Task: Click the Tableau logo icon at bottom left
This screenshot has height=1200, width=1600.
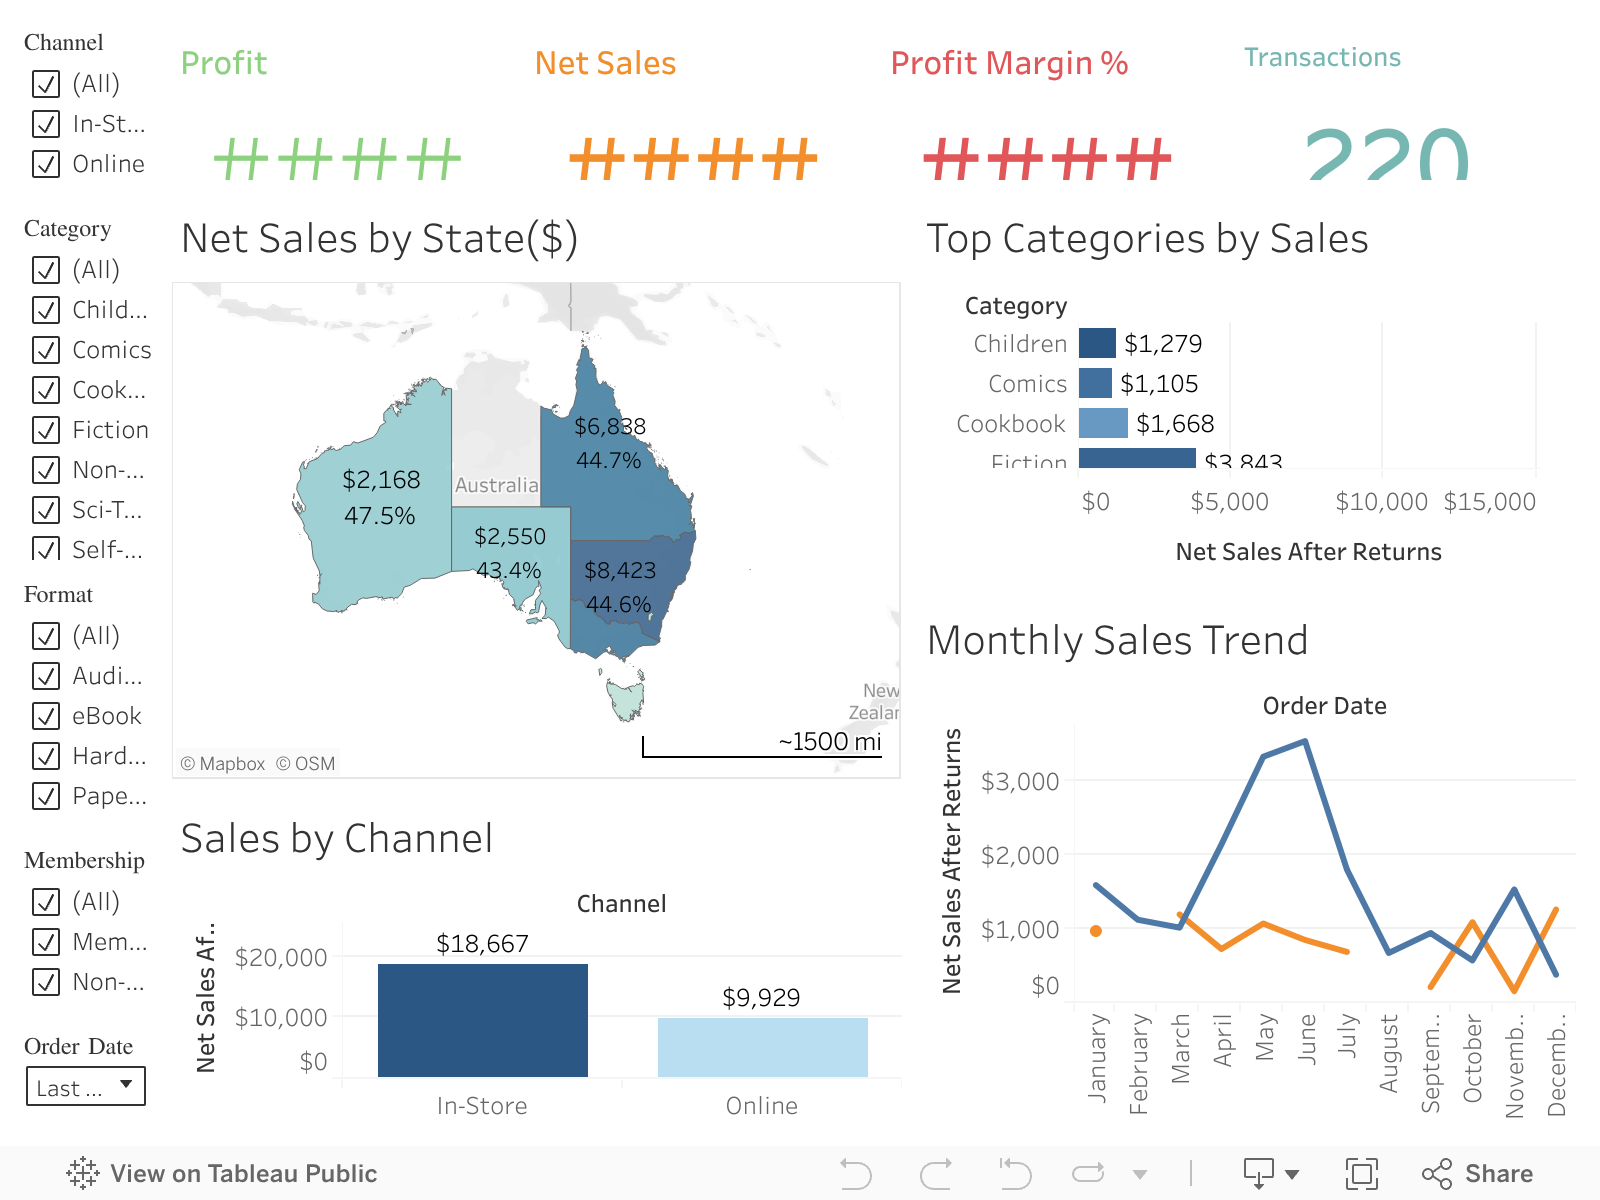Action: pyautogui.click(x=83, y=1173)
